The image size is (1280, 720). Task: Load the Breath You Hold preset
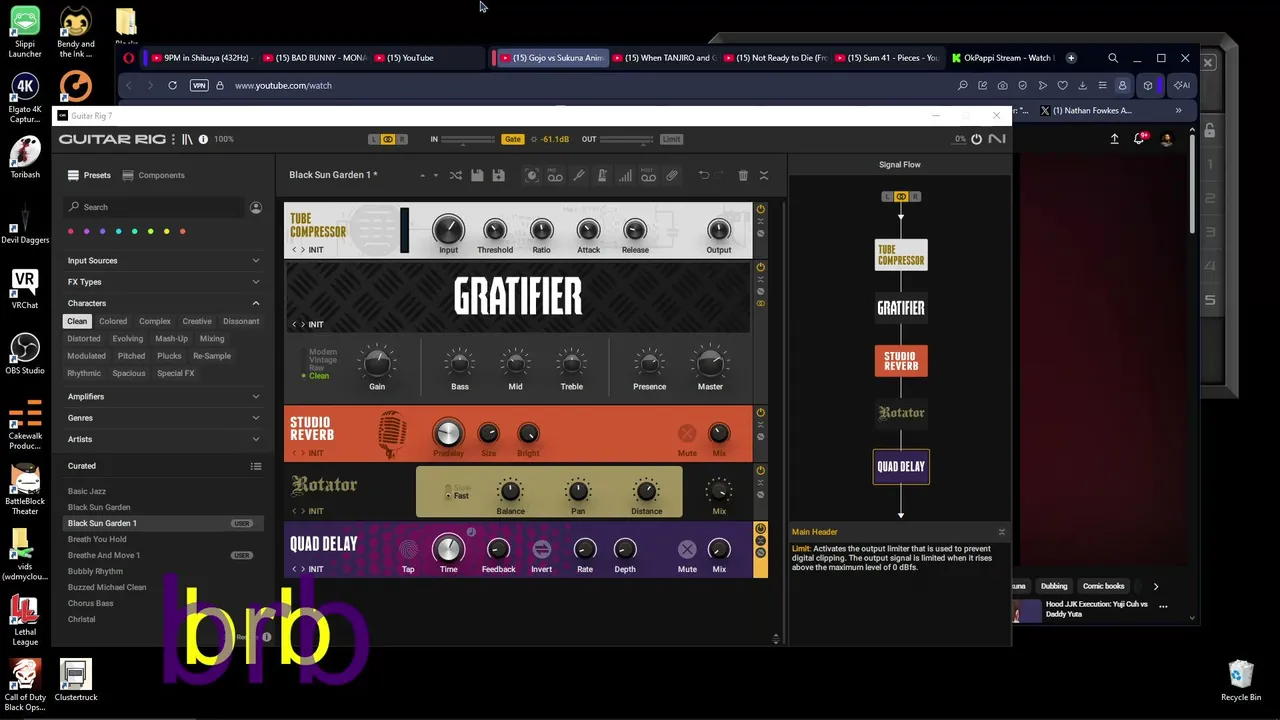[97, 539]
